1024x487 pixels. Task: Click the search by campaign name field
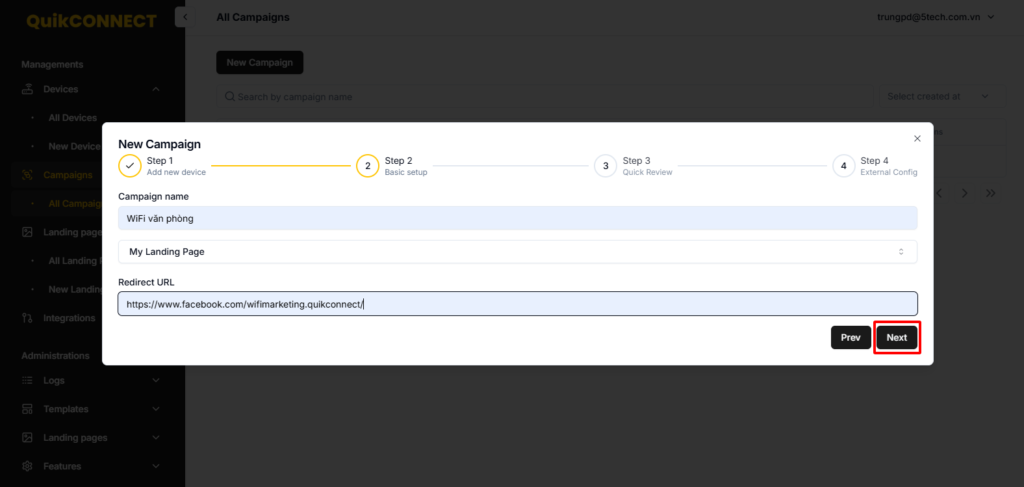point(545,96)
